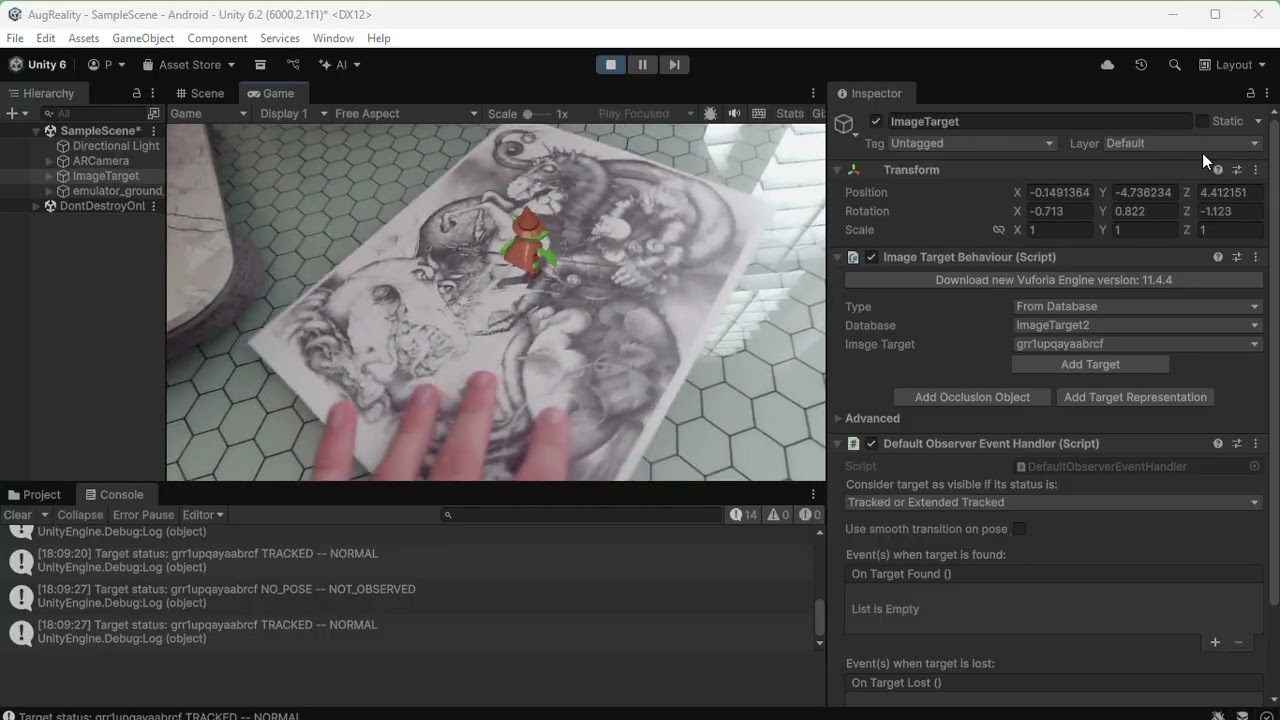This screenshot has width=1280, height=720.
Task: Toggle the ImageTarget active checkbox
Action: 876,121
